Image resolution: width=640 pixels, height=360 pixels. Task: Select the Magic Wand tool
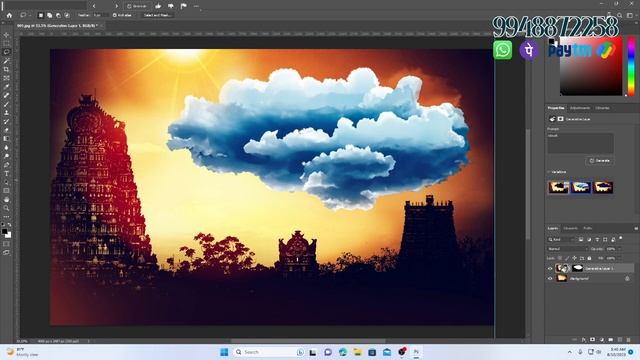click(6, 61)
